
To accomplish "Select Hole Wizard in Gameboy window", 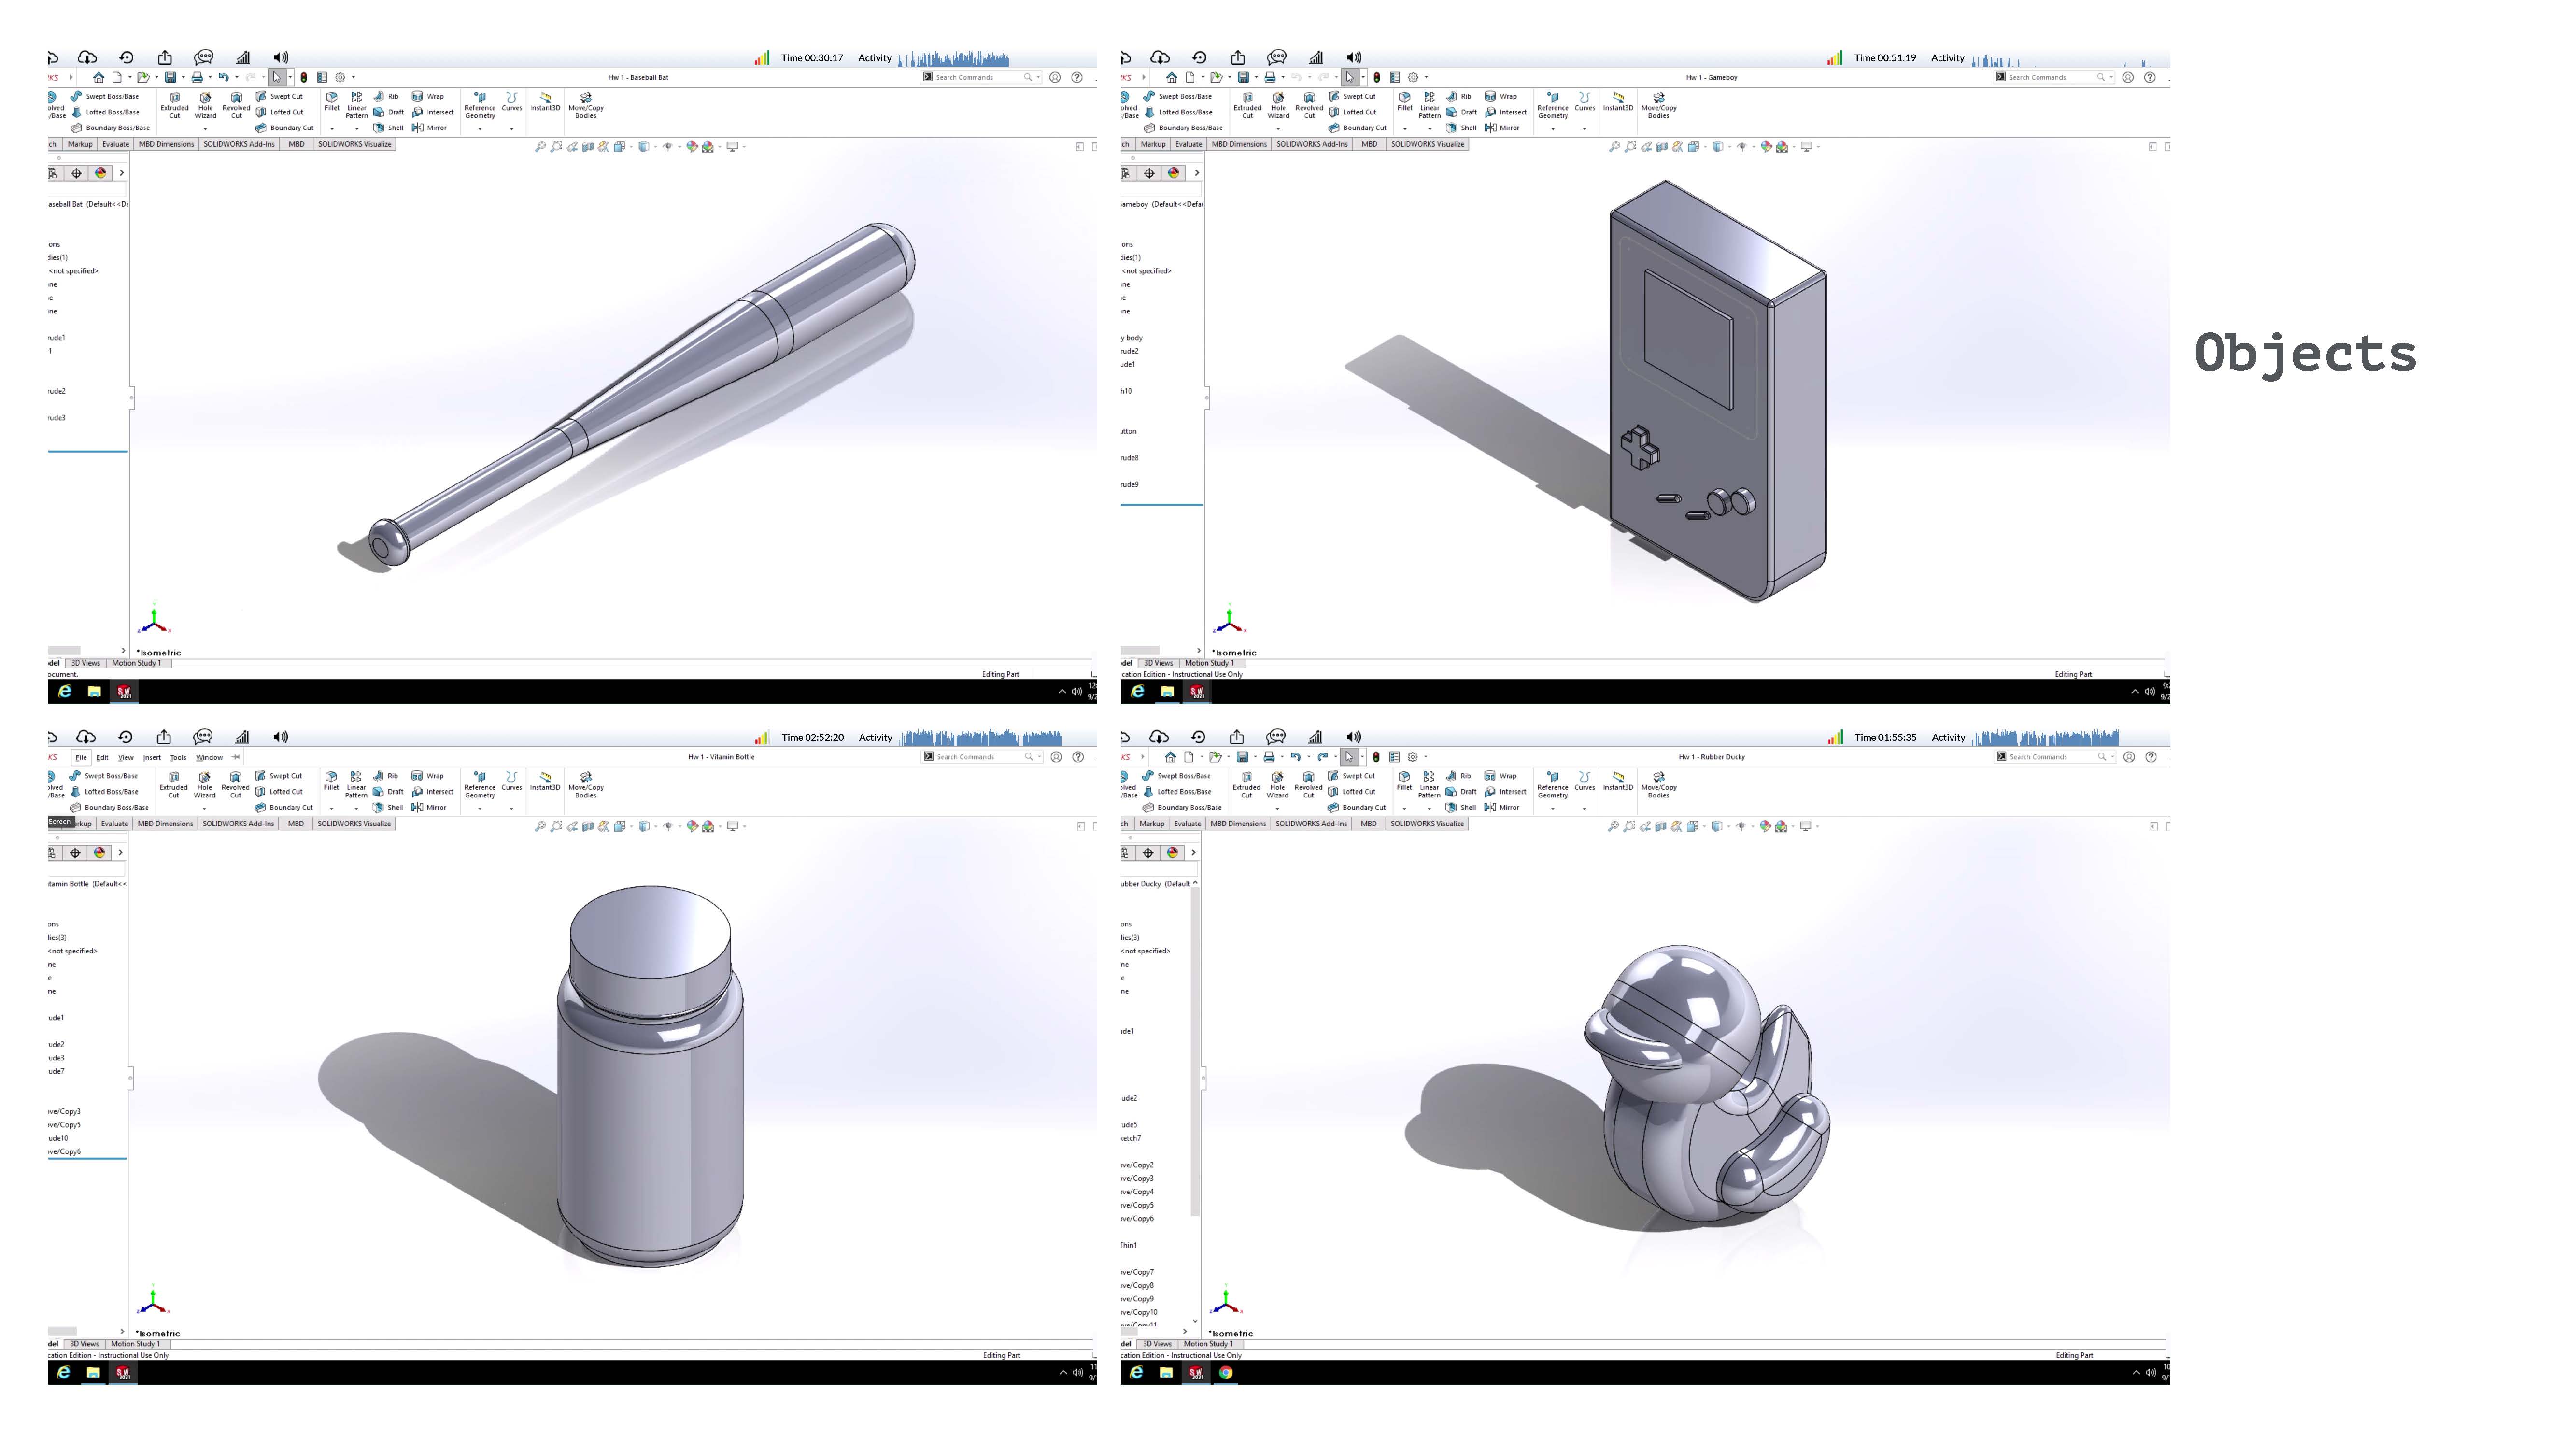I will coord(1278,105).
